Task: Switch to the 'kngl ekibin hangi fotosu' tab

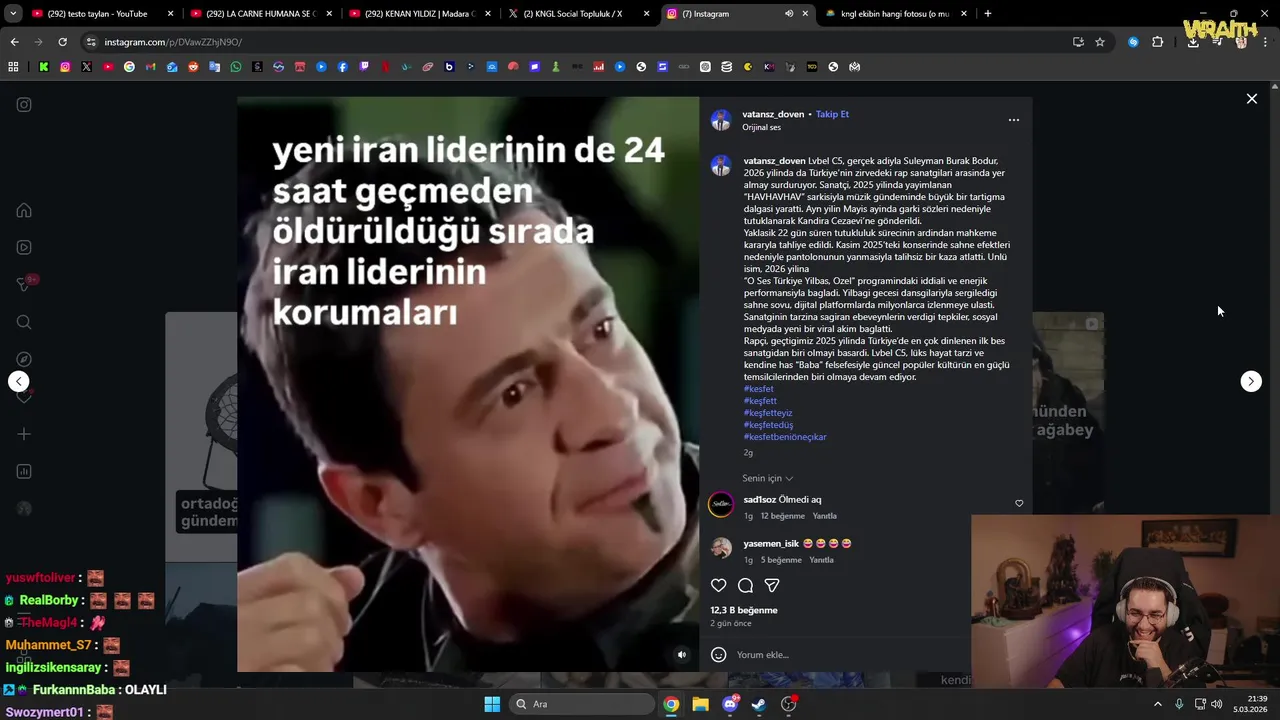Action: 895,14
